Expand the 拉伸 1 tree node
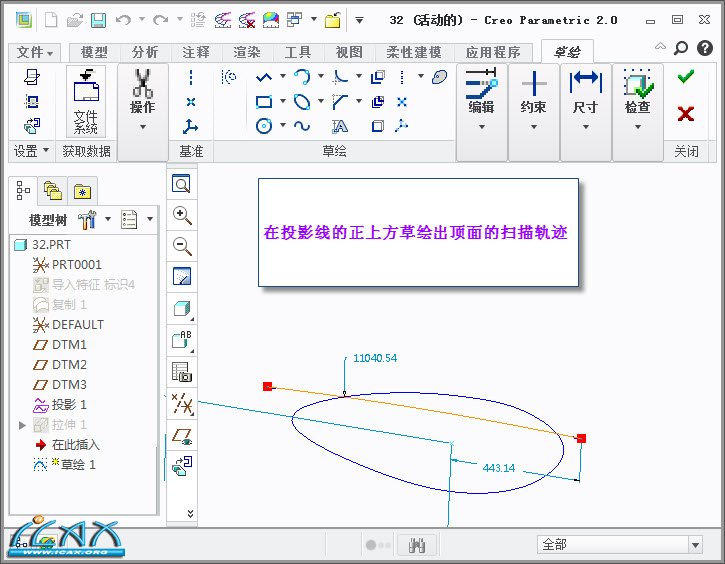725x564 pixels. pyautogui.click(x=23, y=425)
